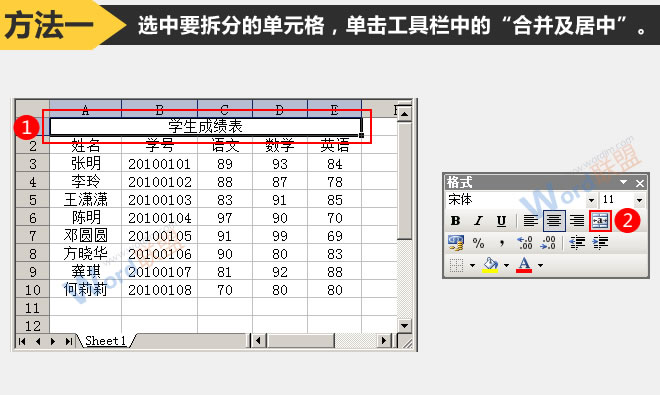
Task: Open the font size dropdown showing 11
Action: coord(639,200)
